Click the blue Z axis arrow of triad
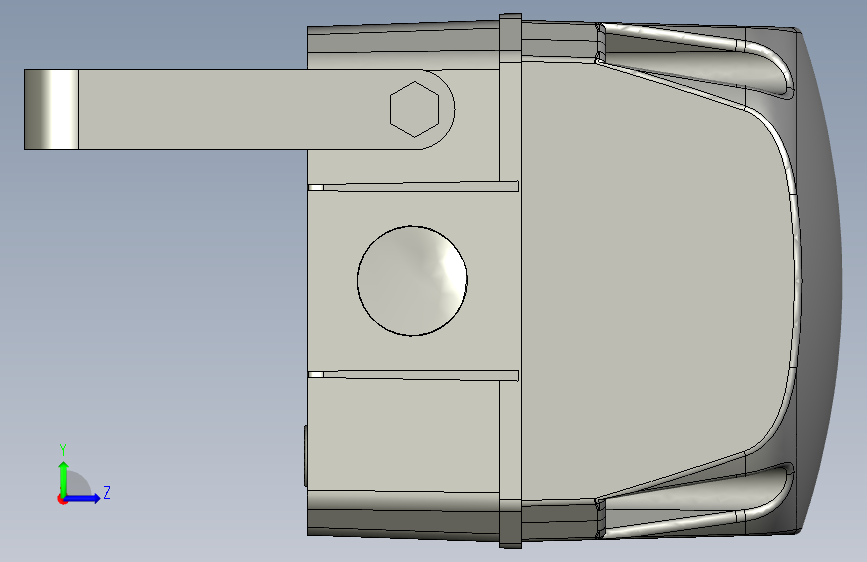The image size is (867, 562). tap(83, 498)
